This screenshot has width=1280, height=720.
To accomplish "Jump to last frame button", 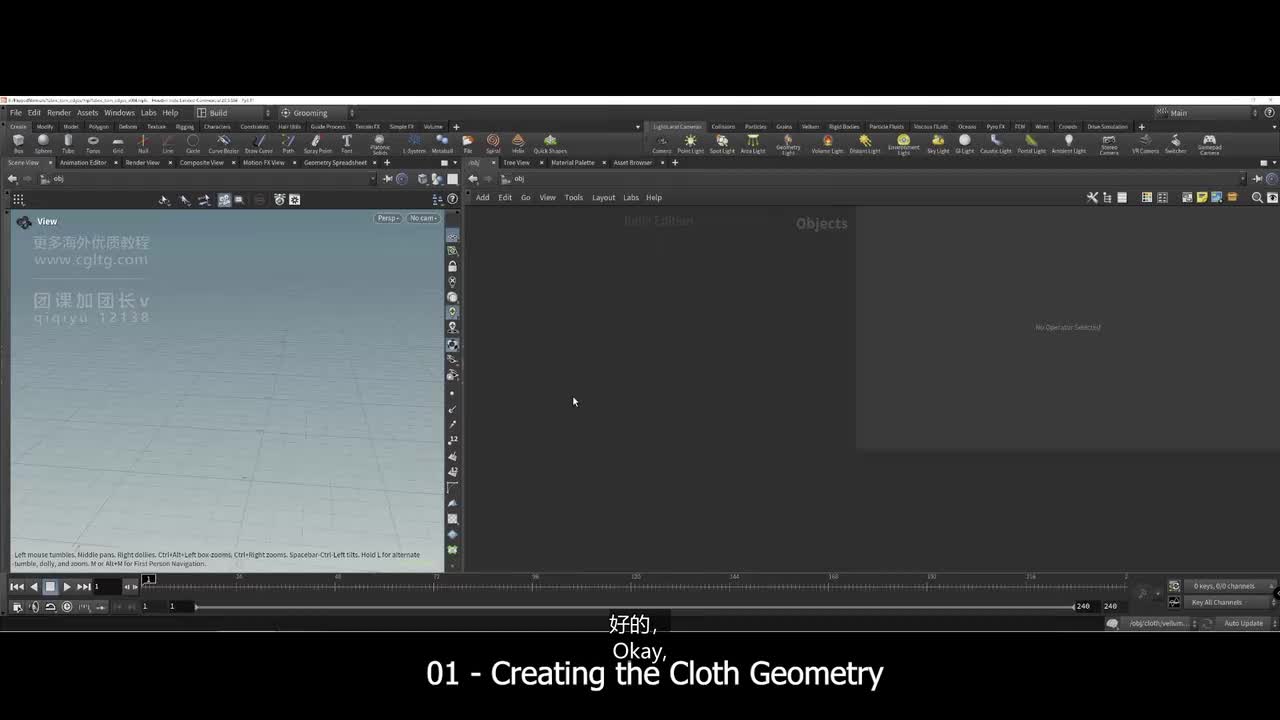I will [84, 587].
